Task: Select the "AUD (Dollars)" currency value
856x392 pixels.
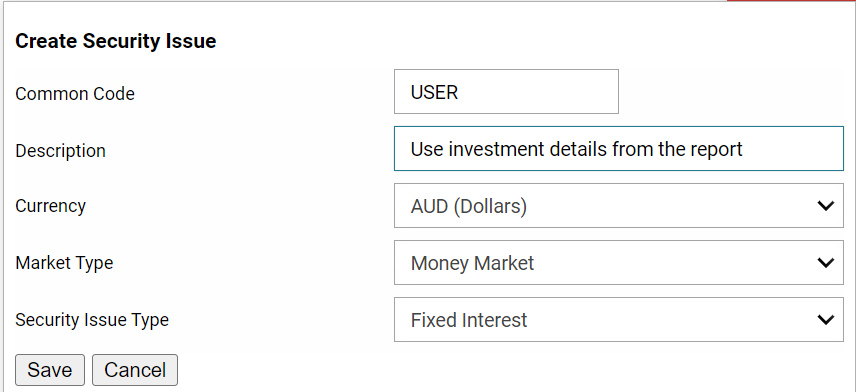Action: click(x=468, y=206)
